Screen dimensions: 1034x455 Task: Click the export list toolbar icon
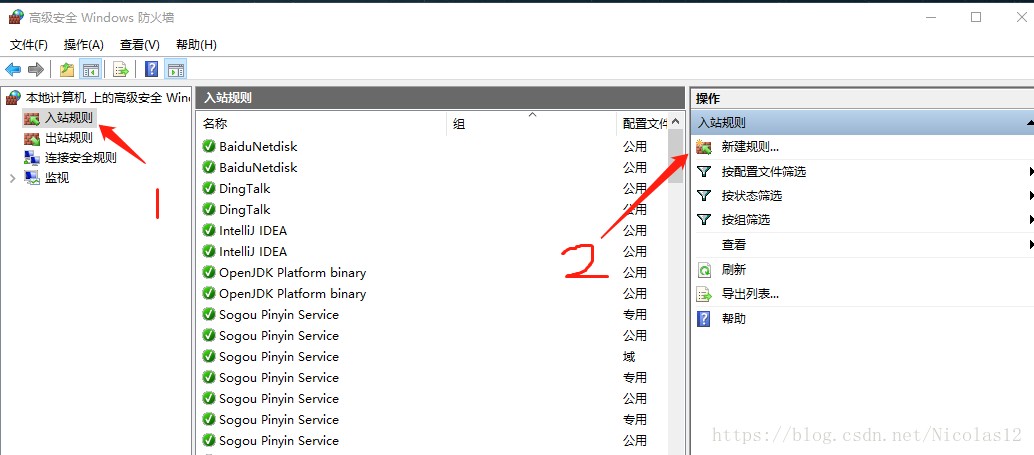coord(121,69)
